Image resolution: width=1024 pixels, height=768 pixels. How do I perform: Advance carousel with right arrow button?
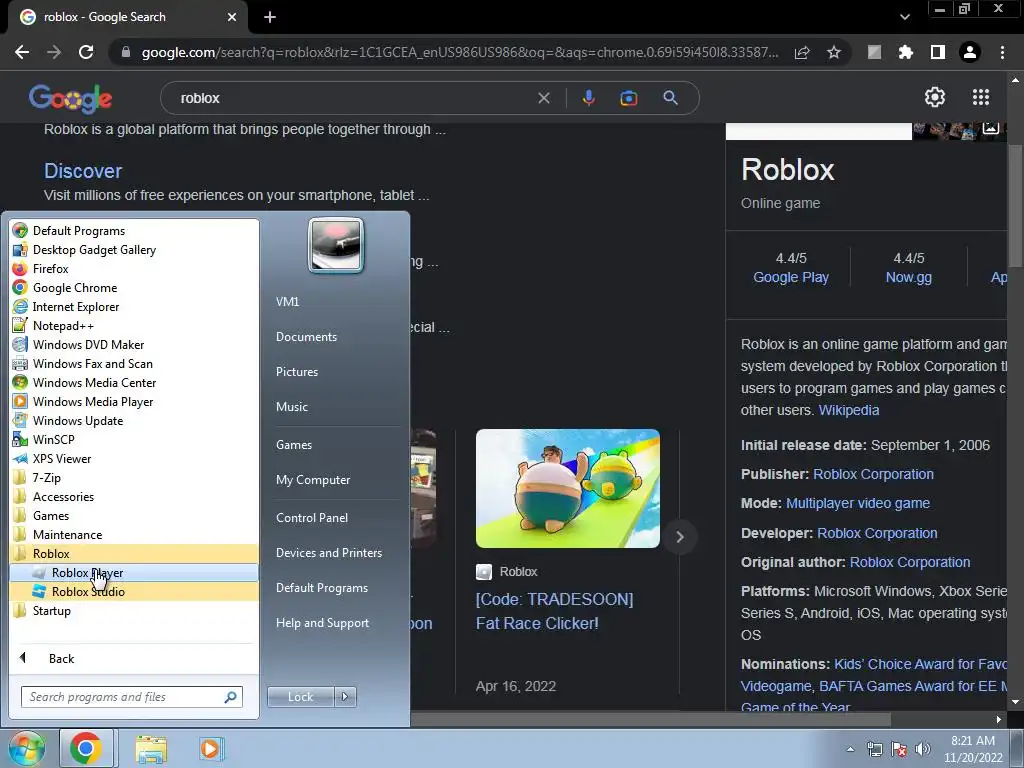(x=680, y=537)
